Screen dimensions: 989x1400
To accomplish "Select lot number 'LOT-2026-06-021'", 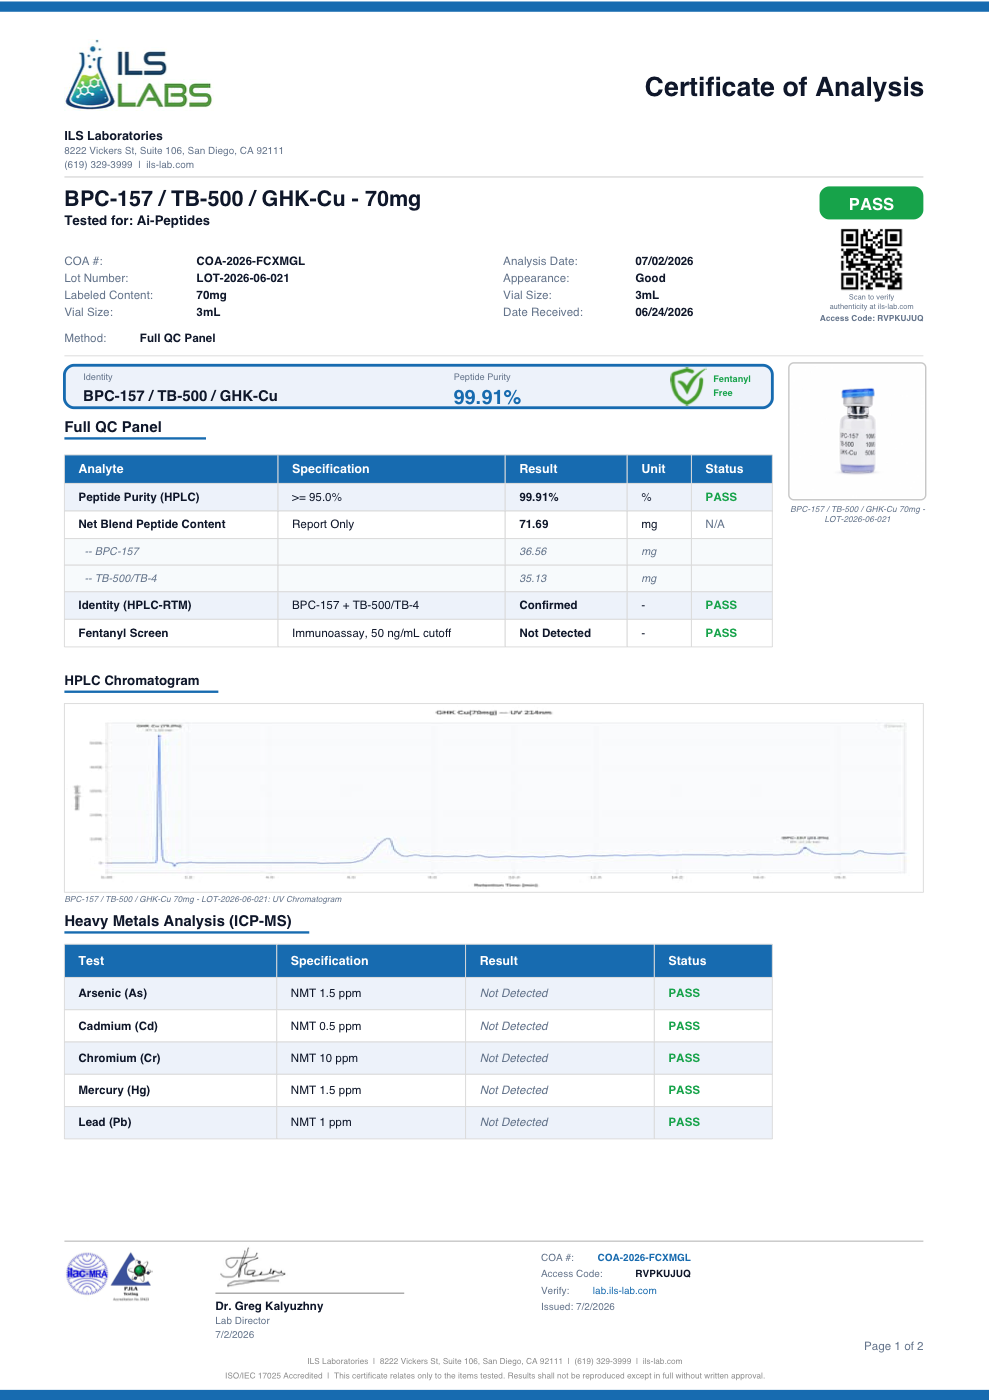I will pos(243,278).
